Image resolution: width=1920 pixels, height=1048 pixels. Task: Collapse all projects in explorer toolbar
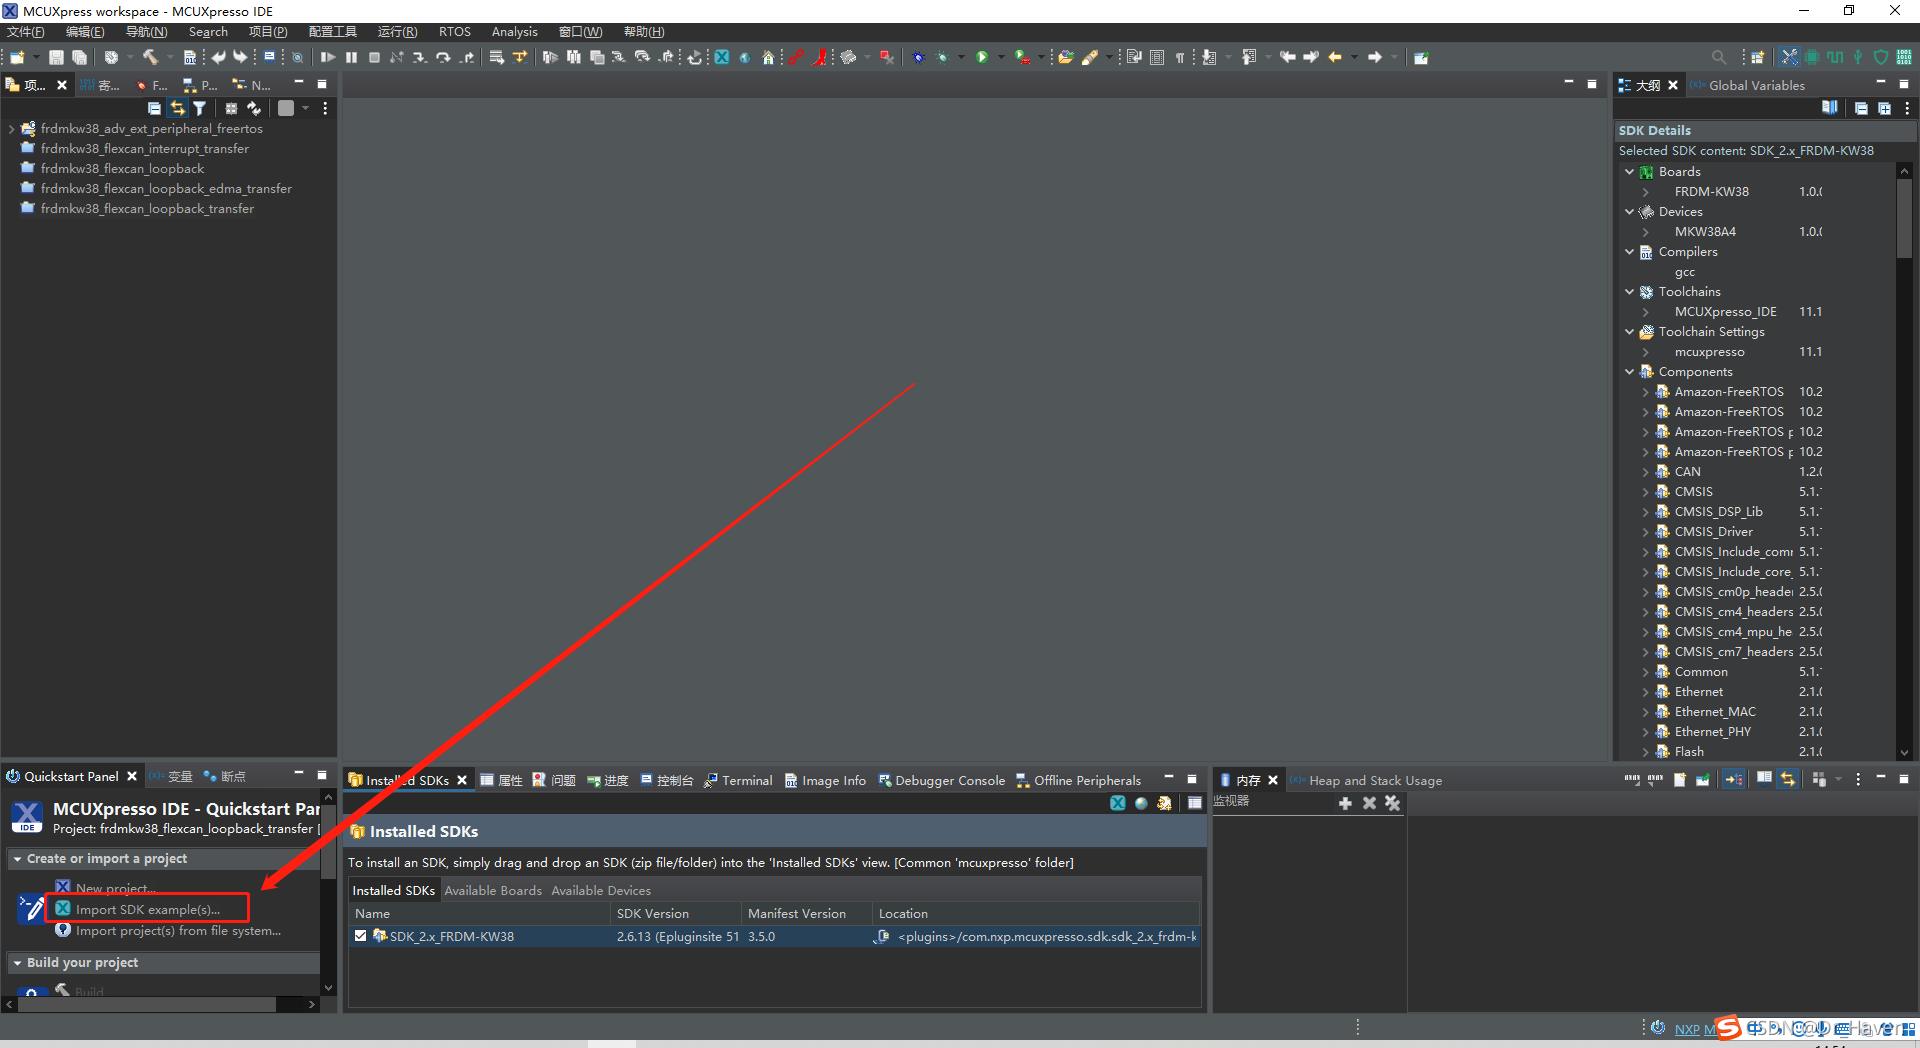point(154,108)
